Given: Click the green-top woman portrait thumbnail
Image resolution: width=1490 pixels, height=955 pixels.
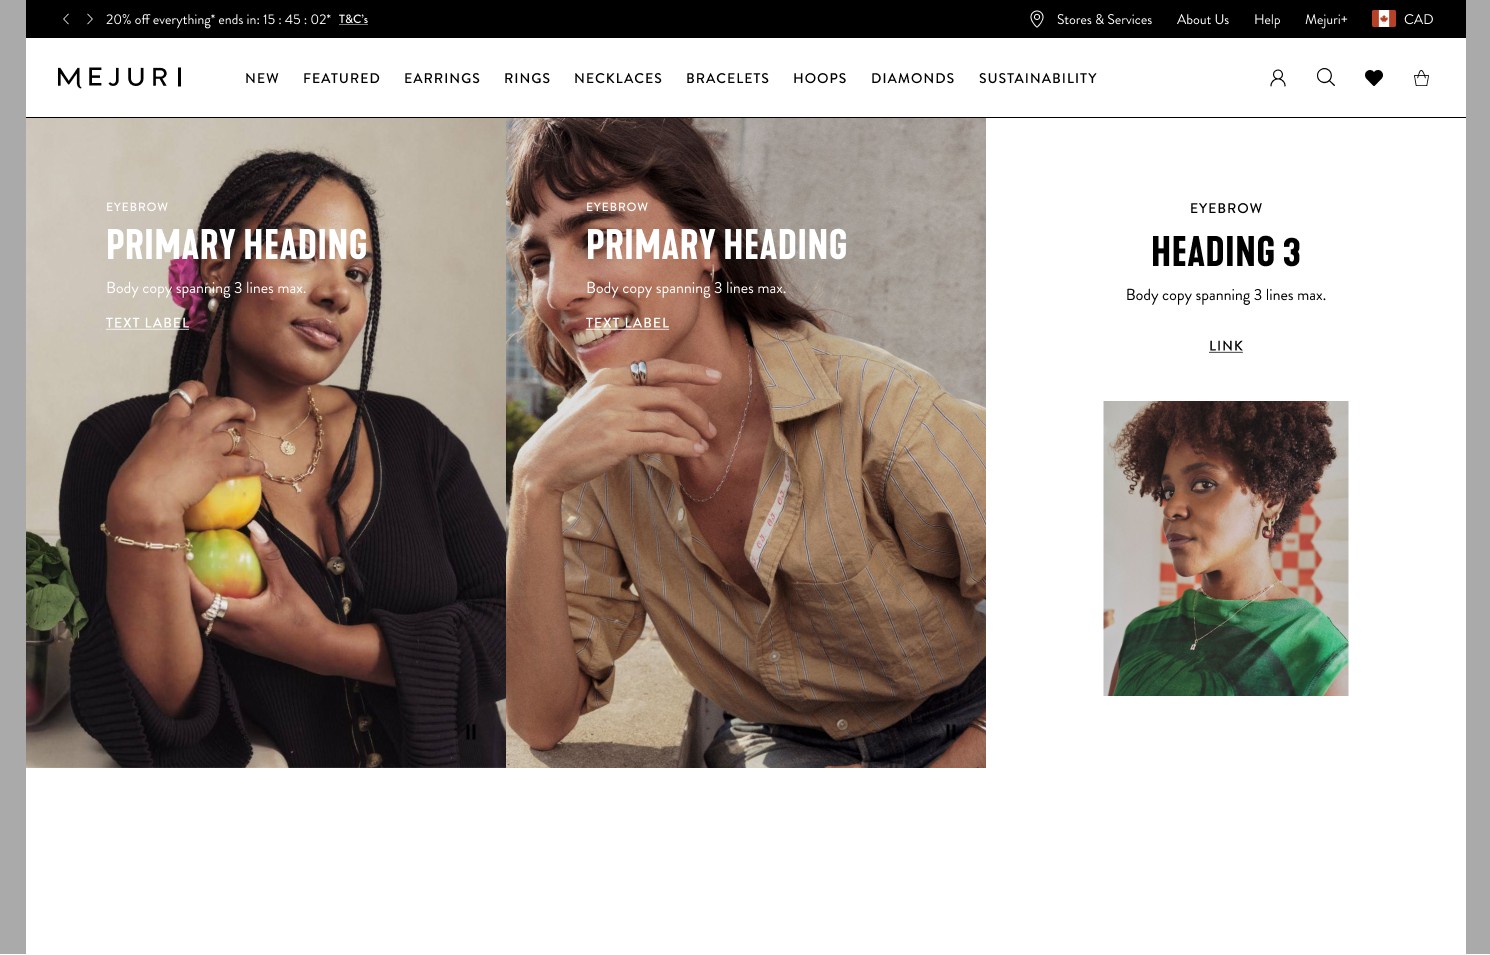Looking at the screenshot, I should point(1226,548).
